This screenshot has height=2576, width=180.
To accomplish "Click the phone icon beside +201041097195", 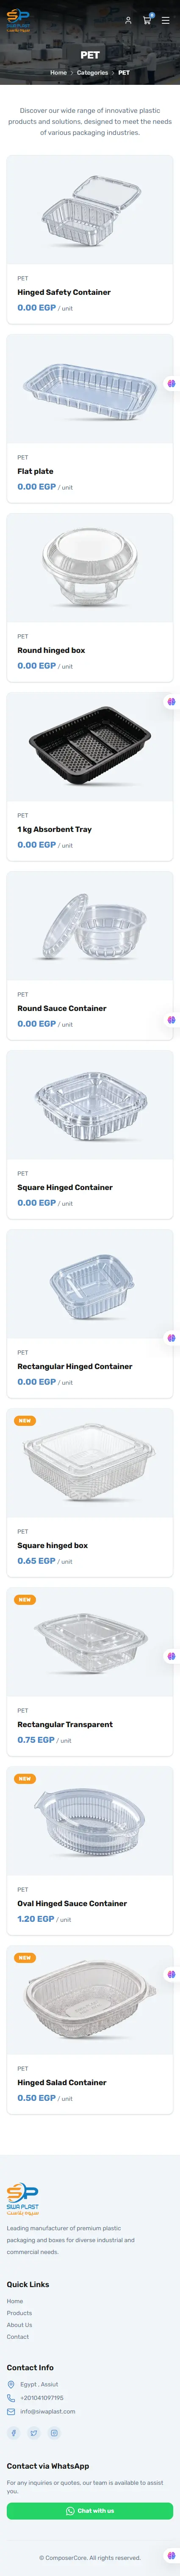I will point(11,2398).
